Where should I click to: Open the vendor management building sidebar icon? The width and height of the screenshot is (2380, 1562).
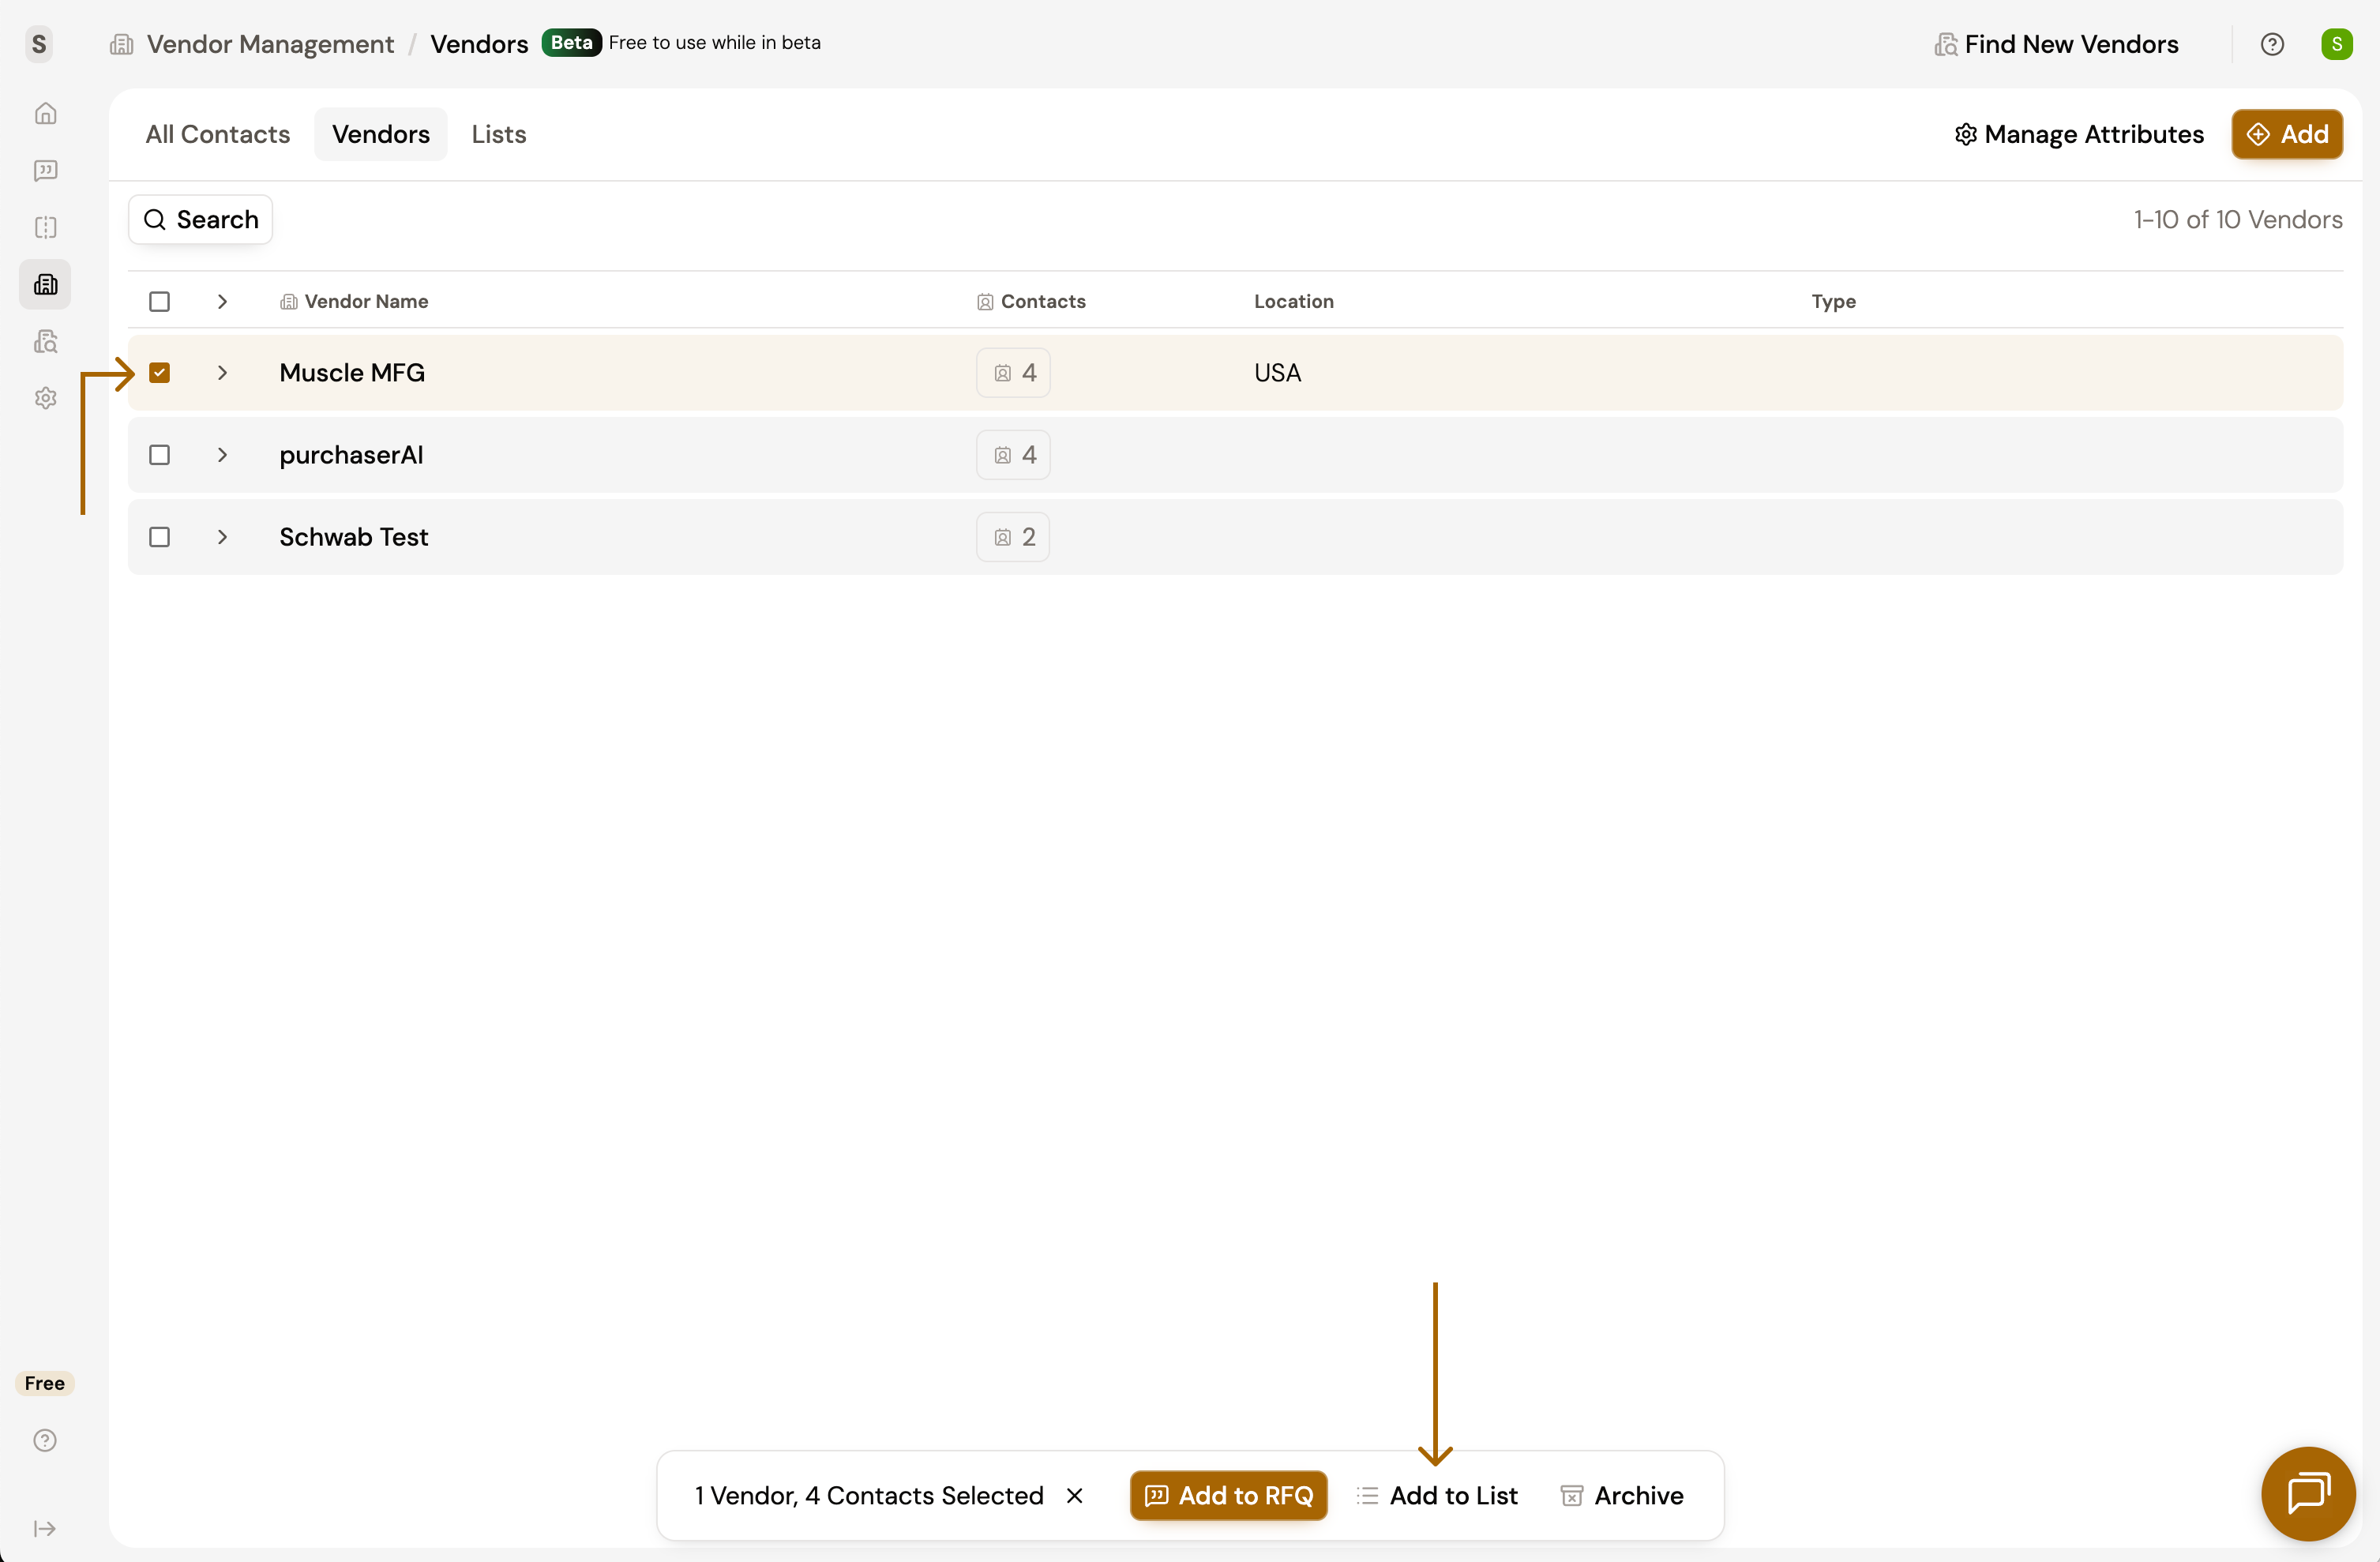point(45,285)
